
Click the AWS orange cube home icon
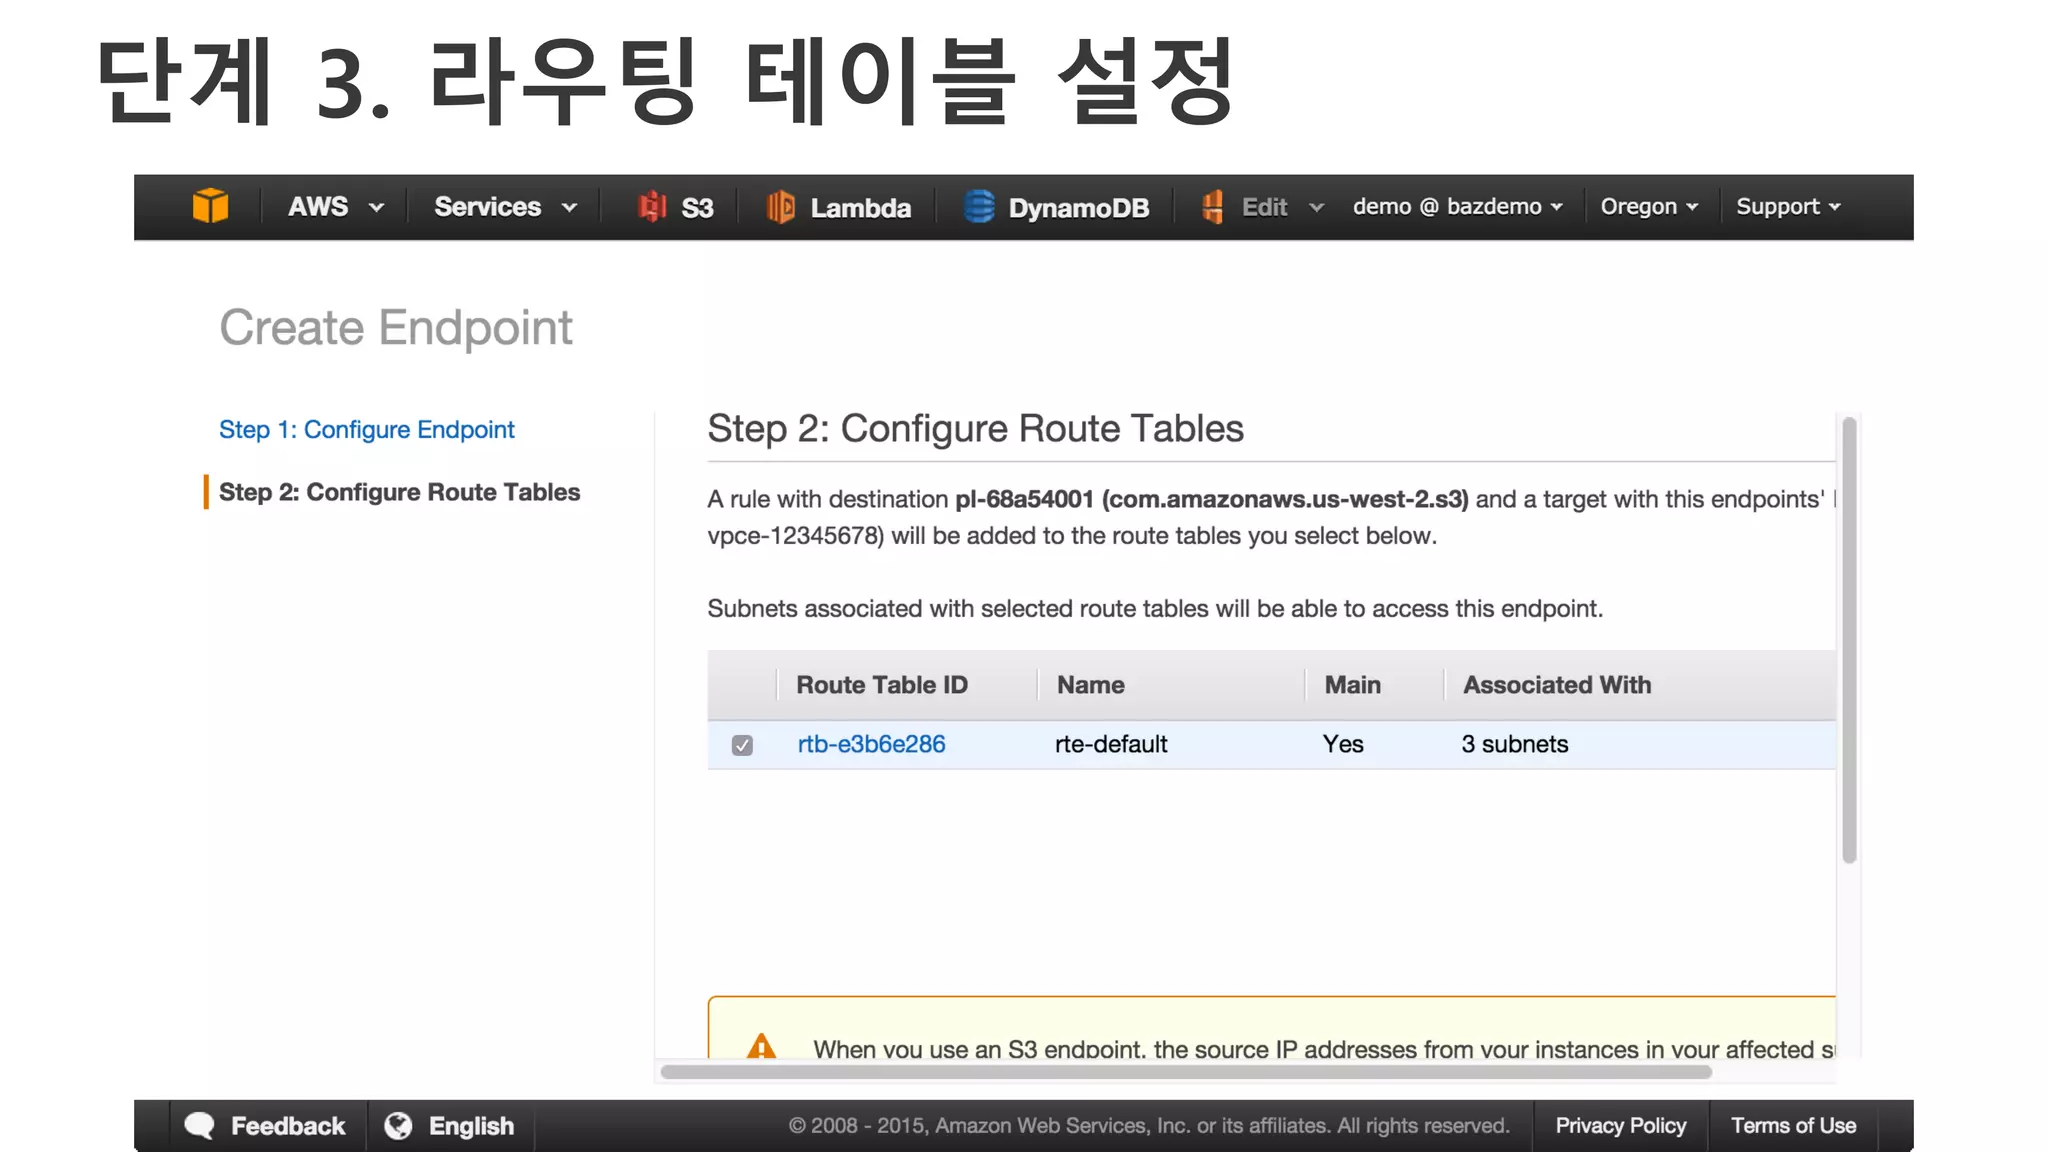point(210,206)
